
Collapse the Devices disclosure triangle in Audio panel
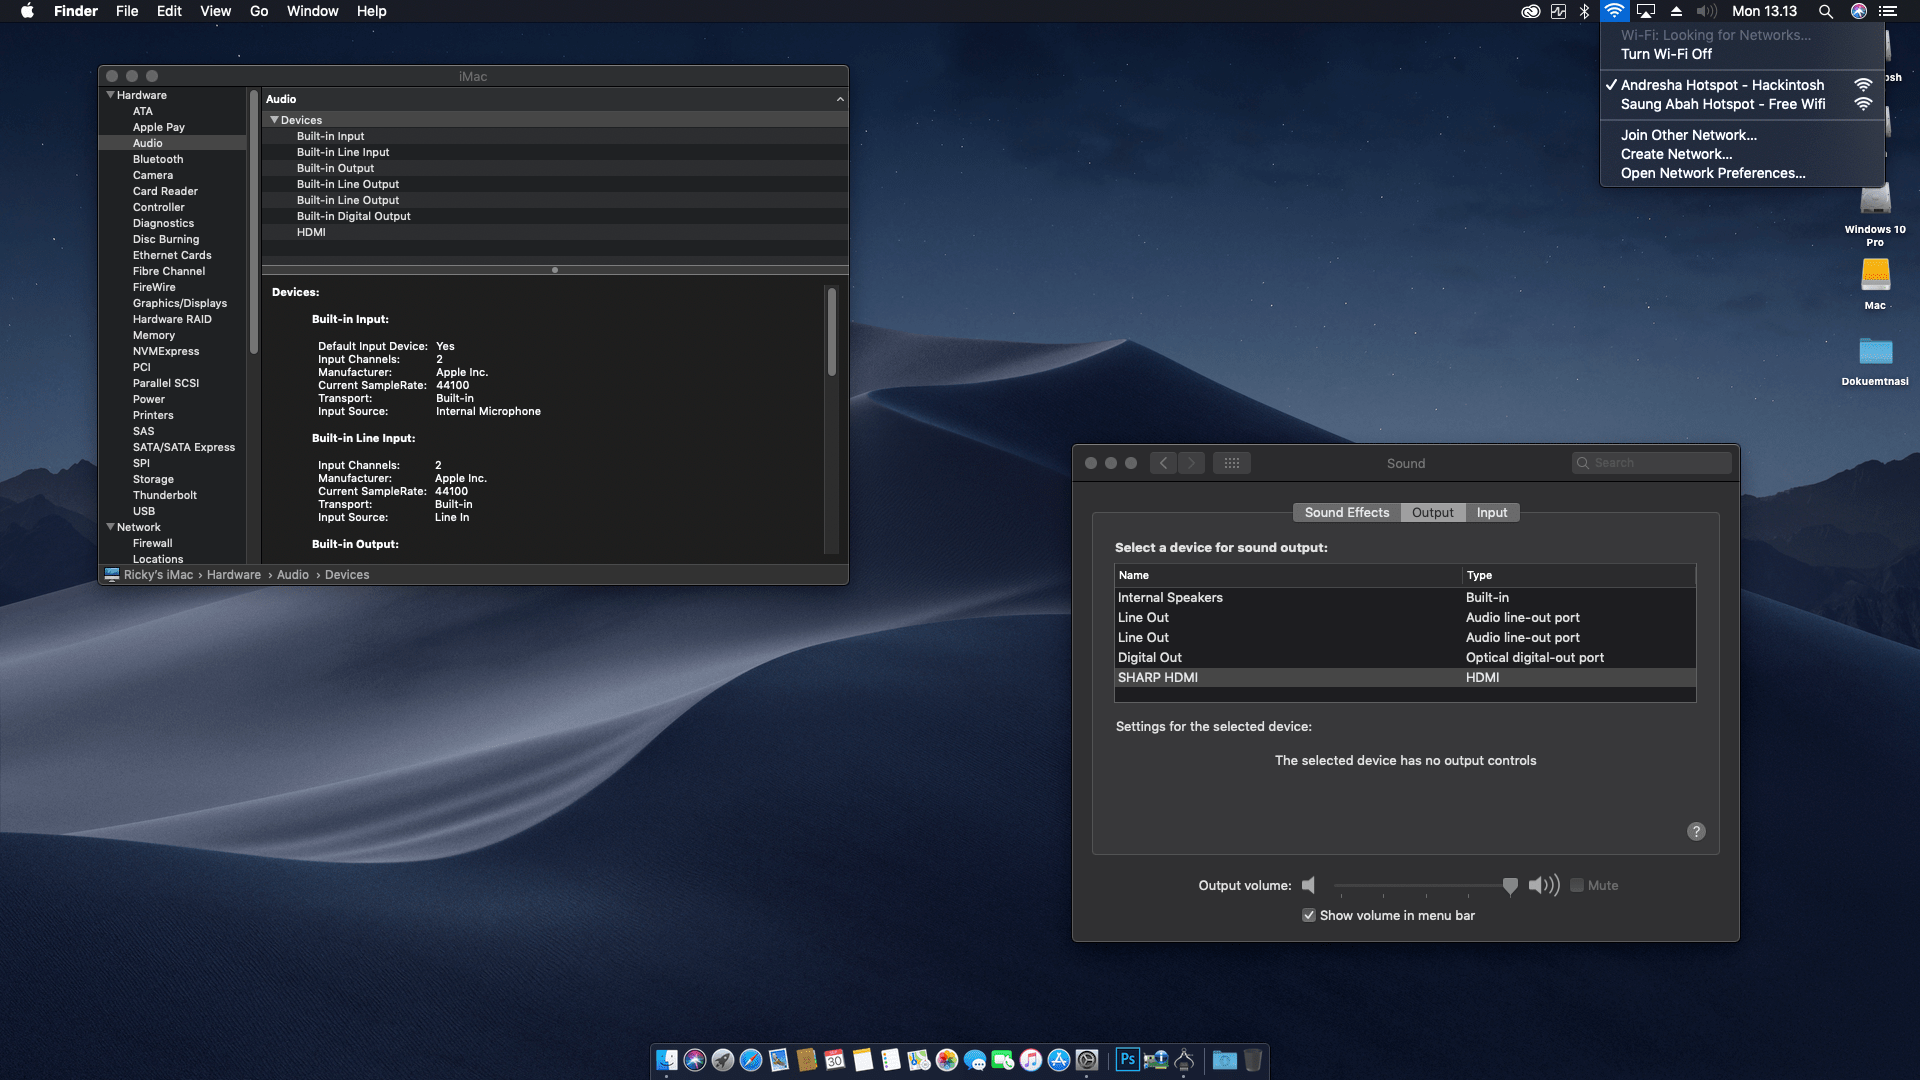[275, 119]
